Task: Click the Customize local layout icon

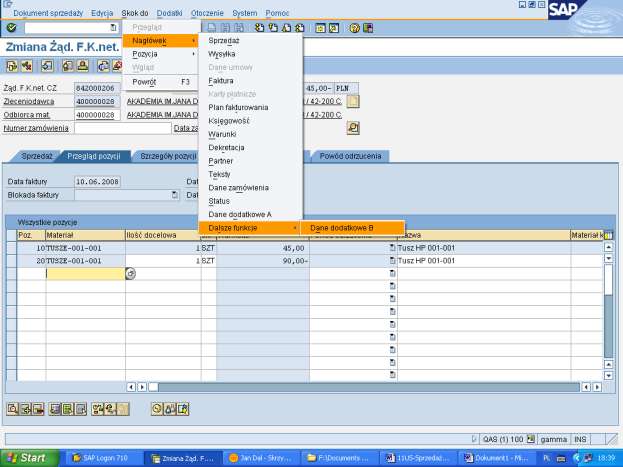Action: 368,28
